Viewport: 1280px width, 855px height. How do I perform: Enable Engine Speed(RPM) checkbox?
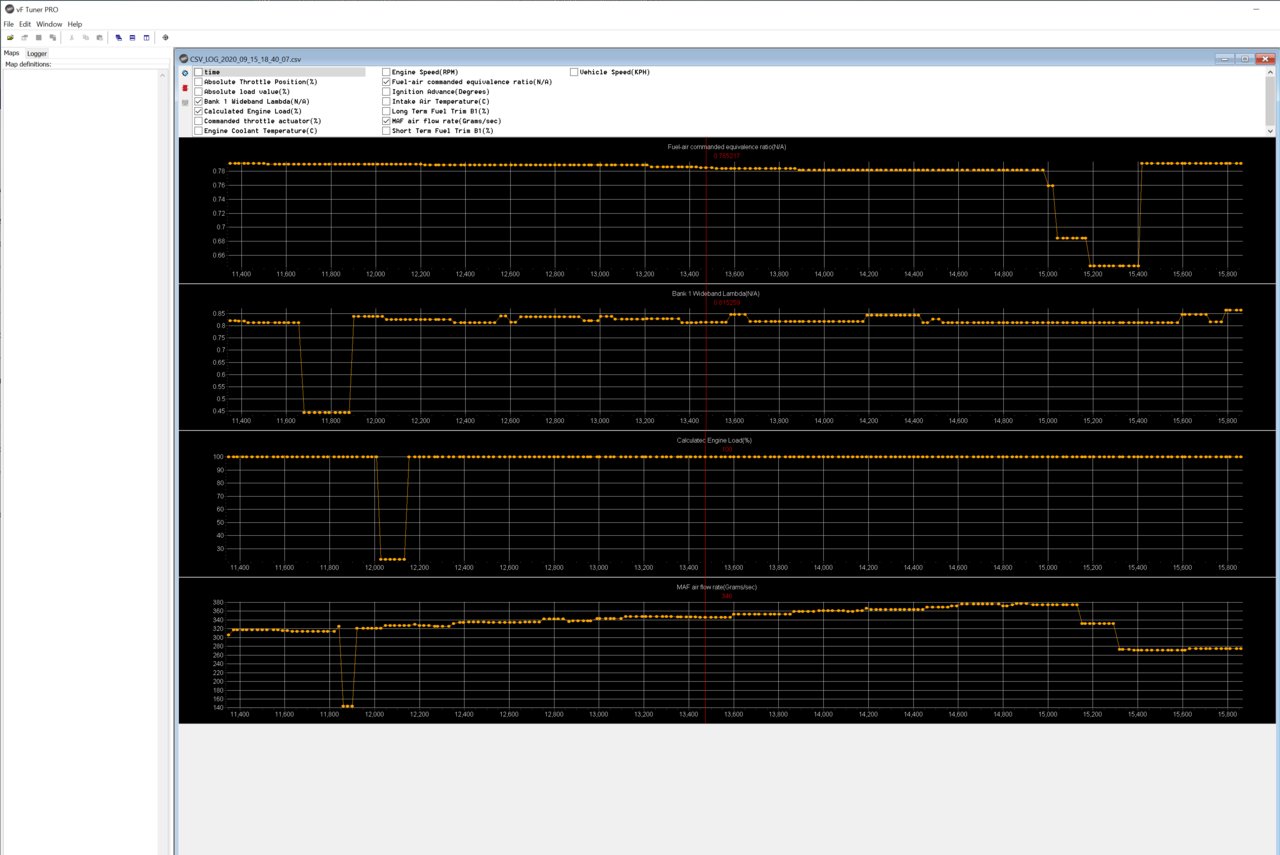click(386, 72)
